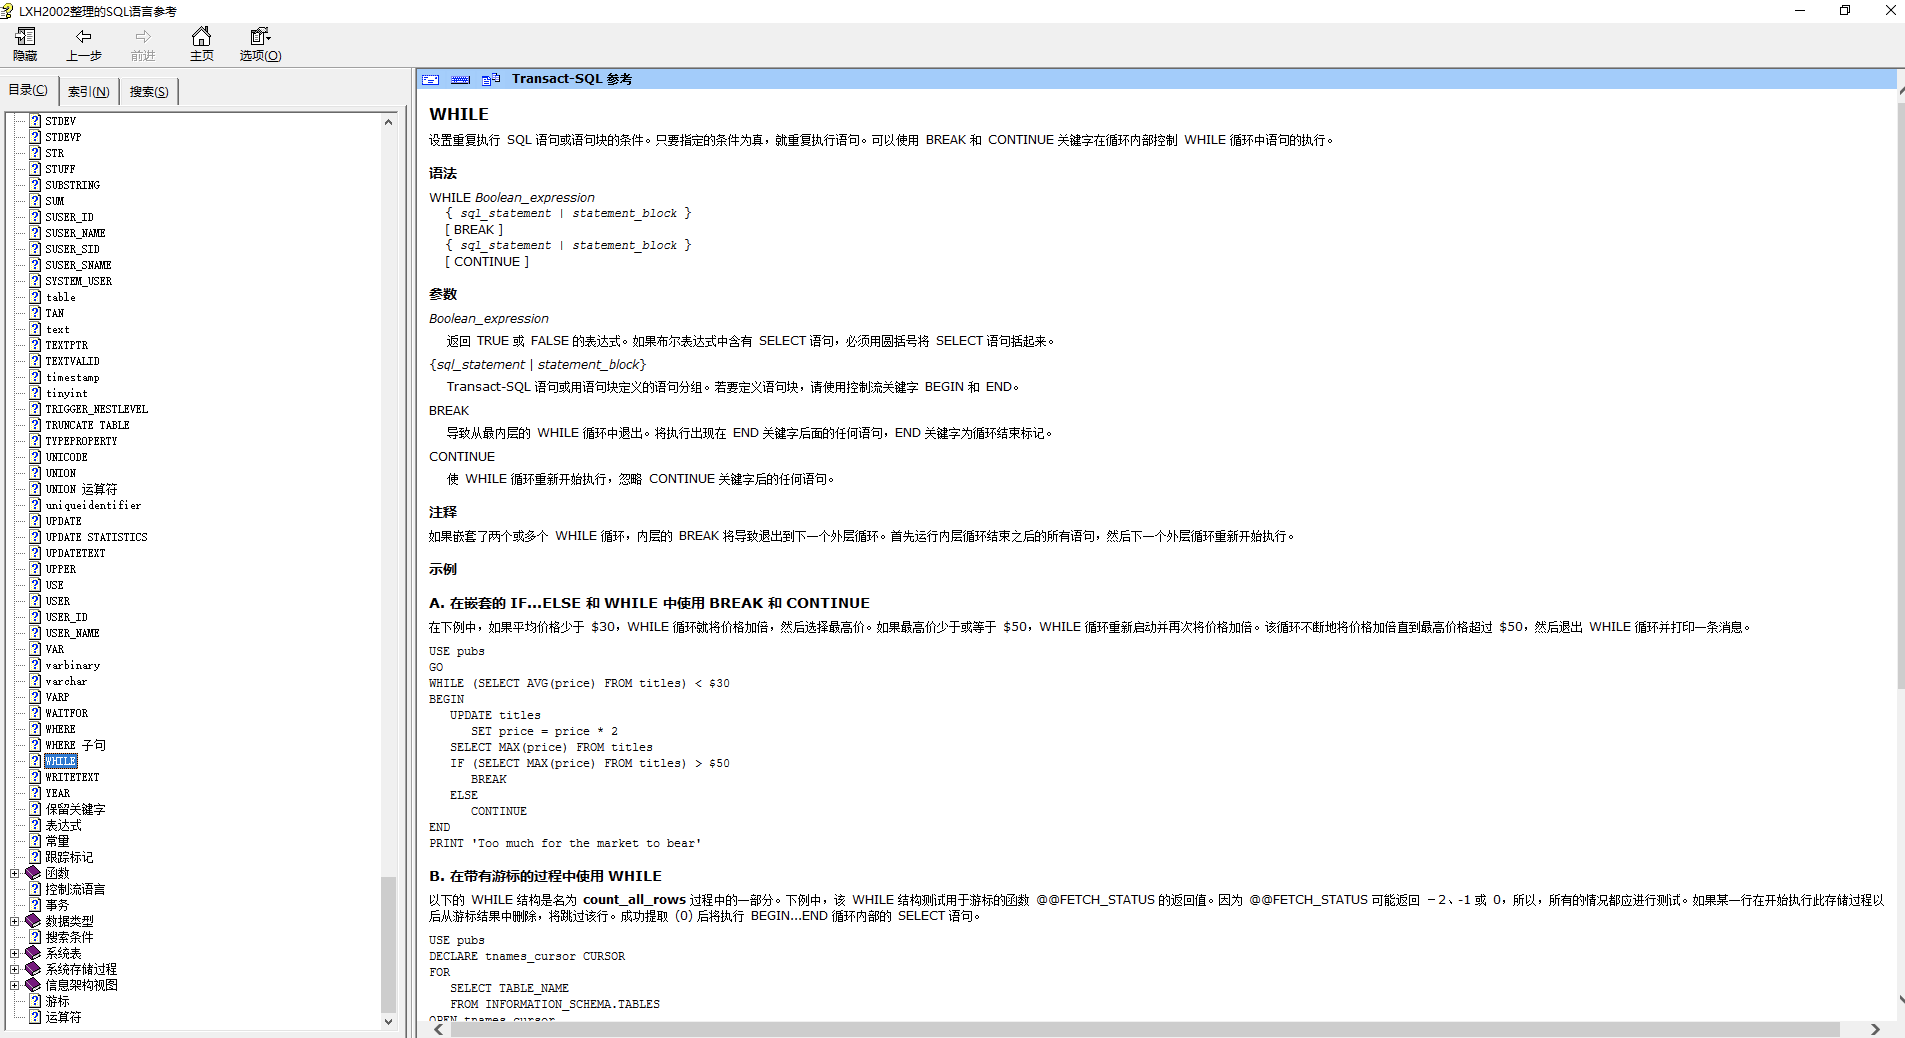Click the topic page icon beside UPDATE STATISTICS
Viewport: 1905px width, 1038px height.
pos(35,537)
